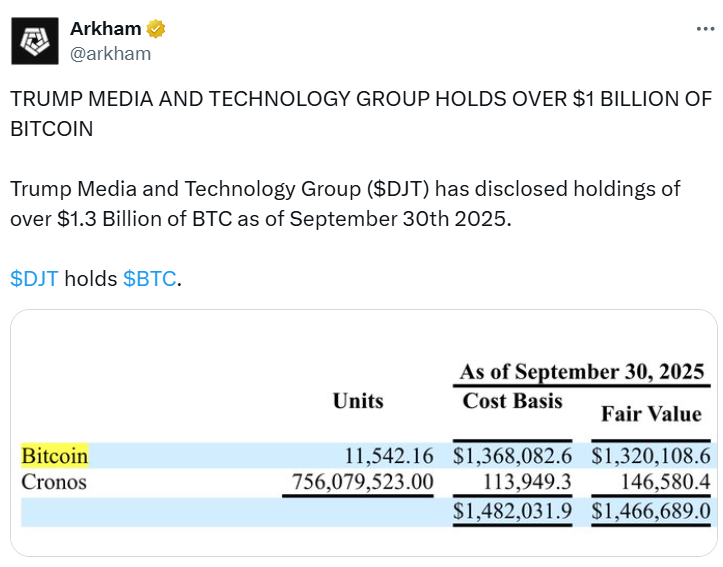723x567 pixels.
Task: Click the Fair Value column header
Action: pos(651,413)
